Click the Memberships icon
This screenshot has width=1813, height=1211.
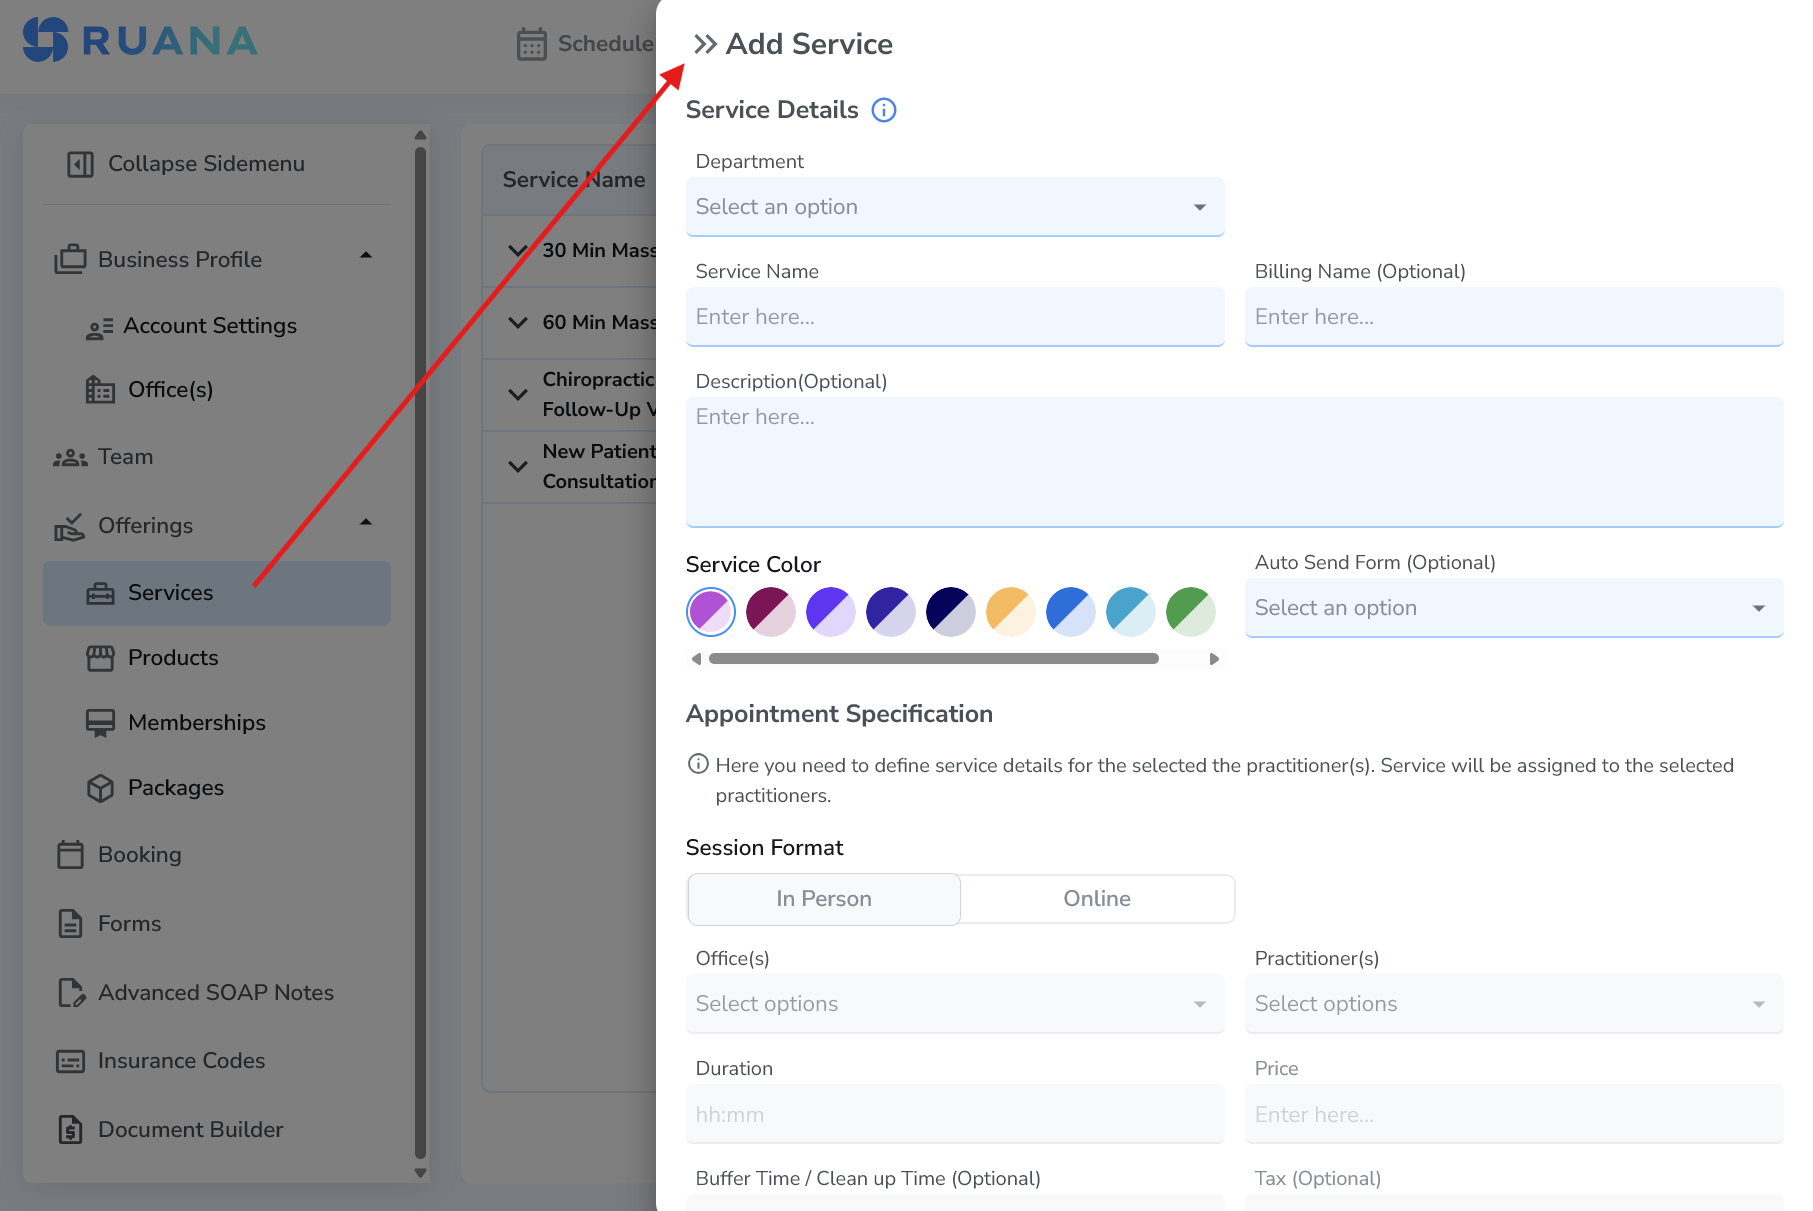pos(101,722)
